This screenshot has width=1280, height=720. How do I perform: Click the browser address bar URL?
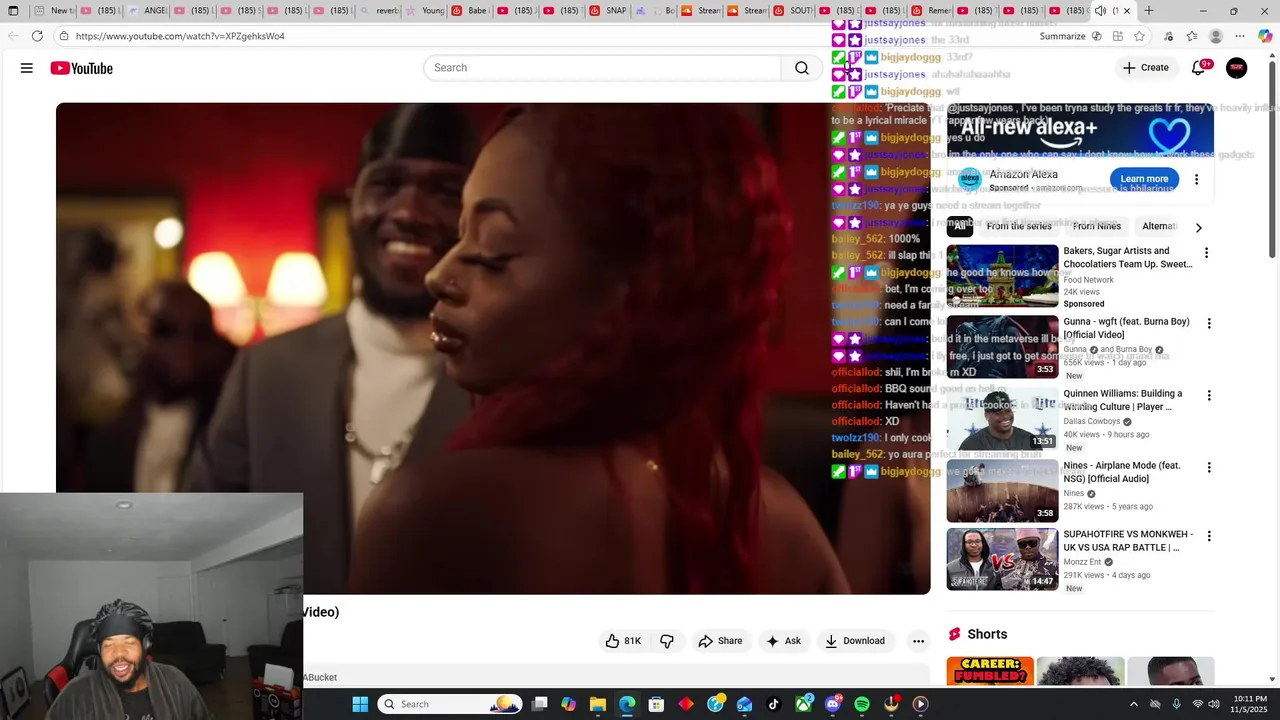[x=180, y=36]
